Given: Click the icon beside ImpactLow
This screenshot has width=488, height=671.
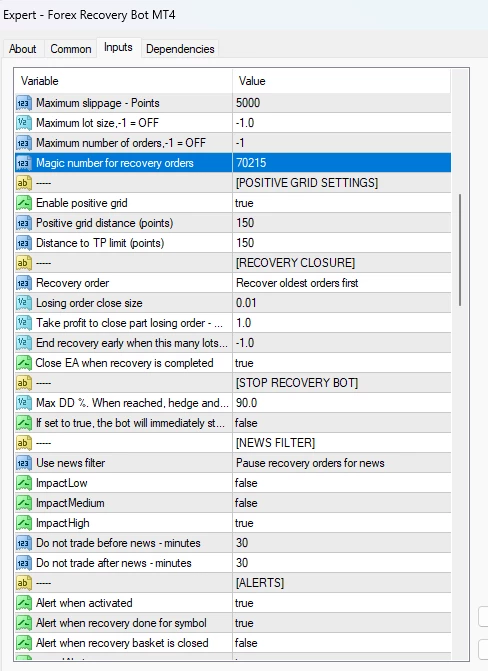Looking at the screenshot, I should [24, 483].
